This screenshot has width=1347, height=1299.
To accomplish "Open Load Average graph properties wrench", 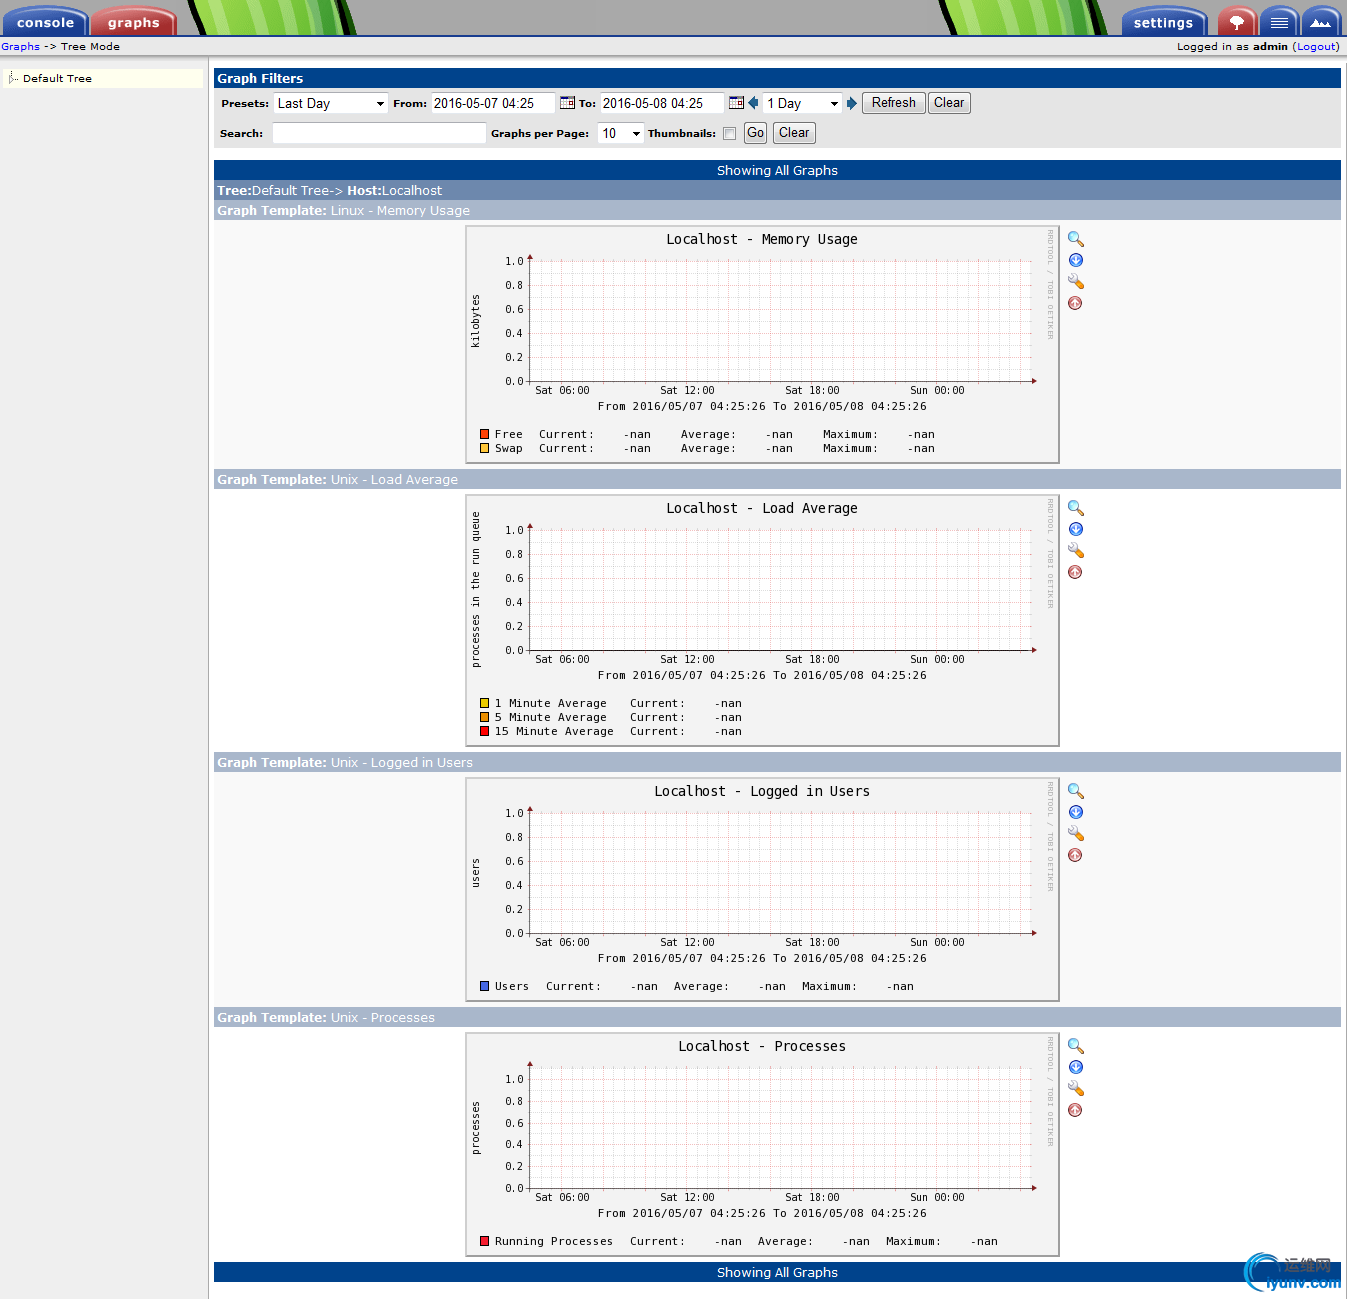I will (x=1076, y=550).
